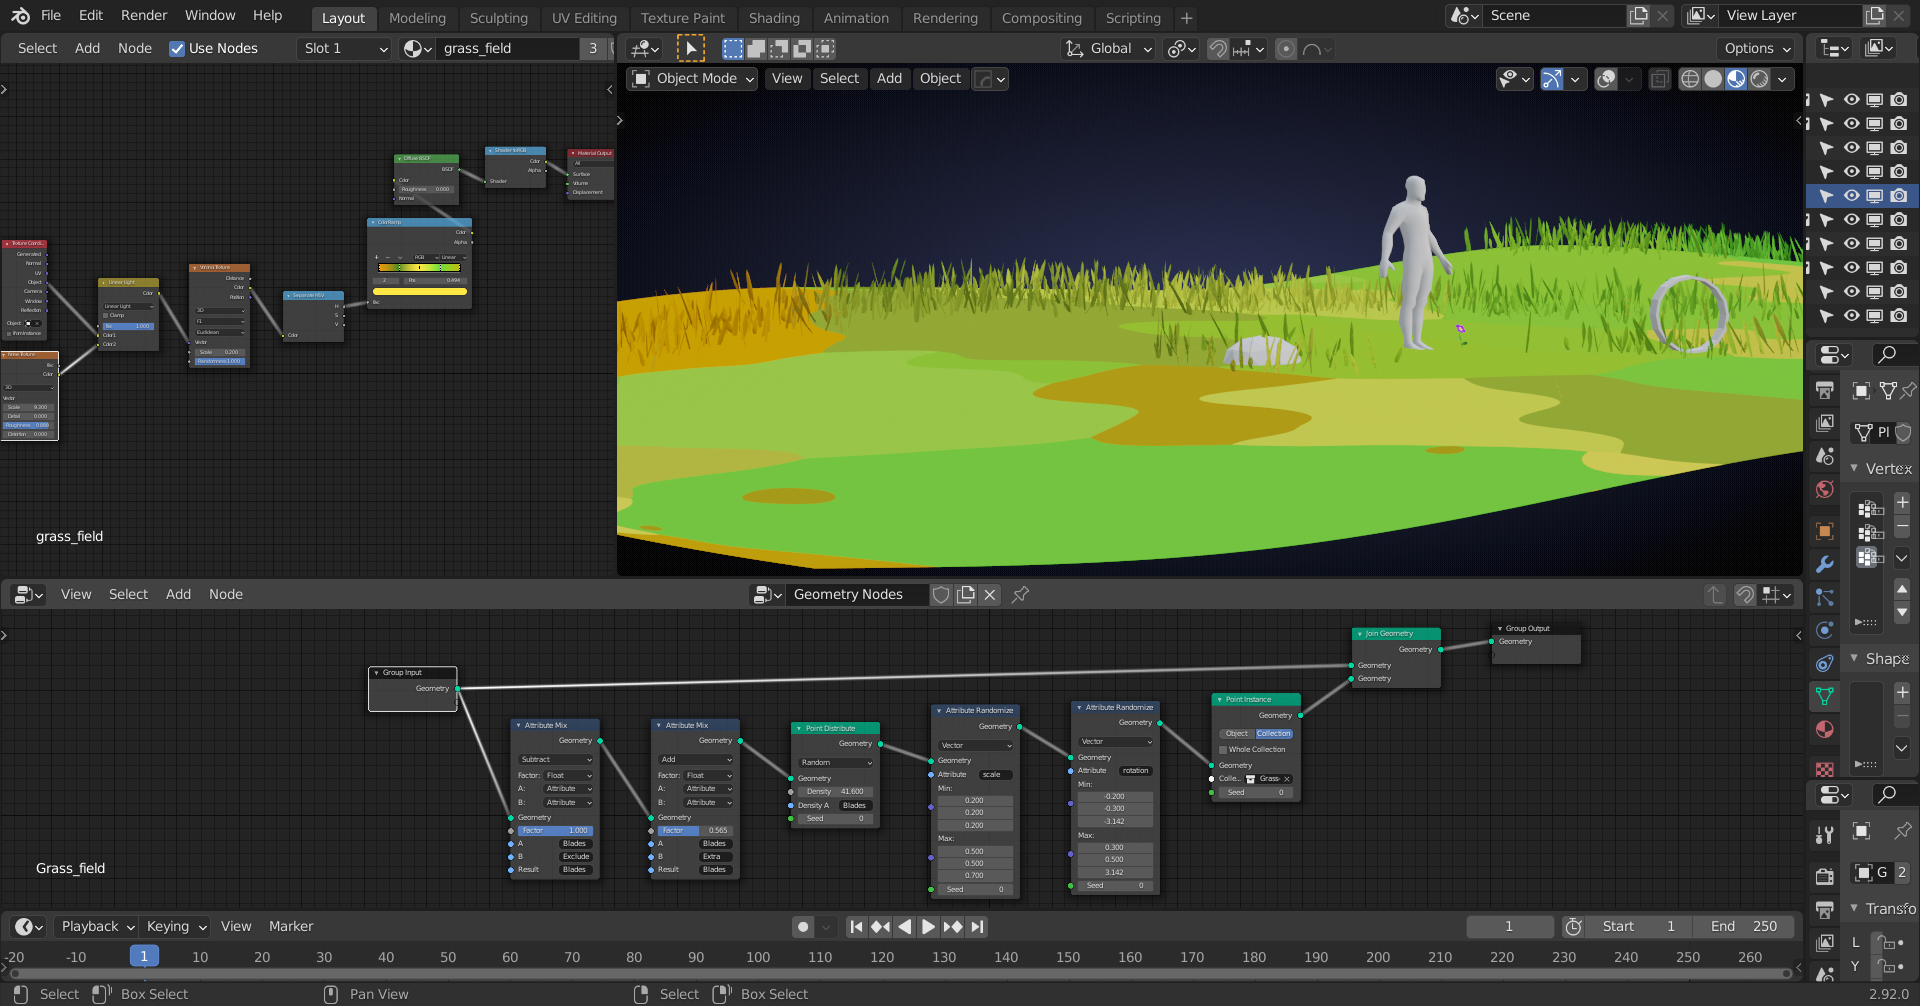Open the Keying popover in timeline
The height and width of the screenshot is (1006, 1920).
pyautogui.click(x=176, y=927)
